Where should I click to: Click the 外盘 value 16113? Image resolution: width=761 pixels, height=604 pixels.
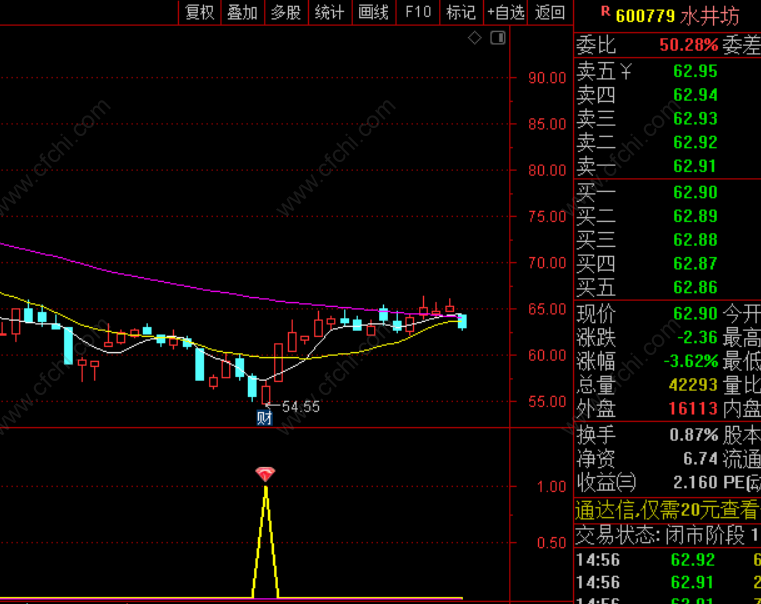(x=693, y=409)
